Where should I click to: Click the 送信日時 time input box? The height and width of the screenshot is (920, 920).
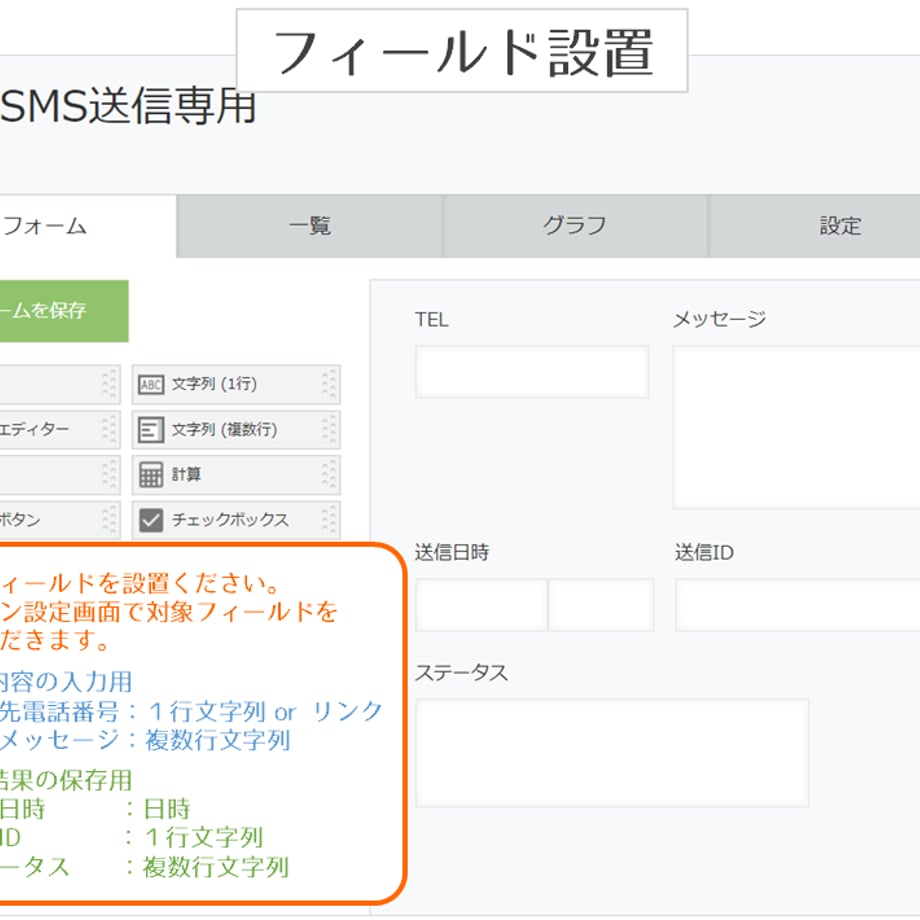coord(601,605)
